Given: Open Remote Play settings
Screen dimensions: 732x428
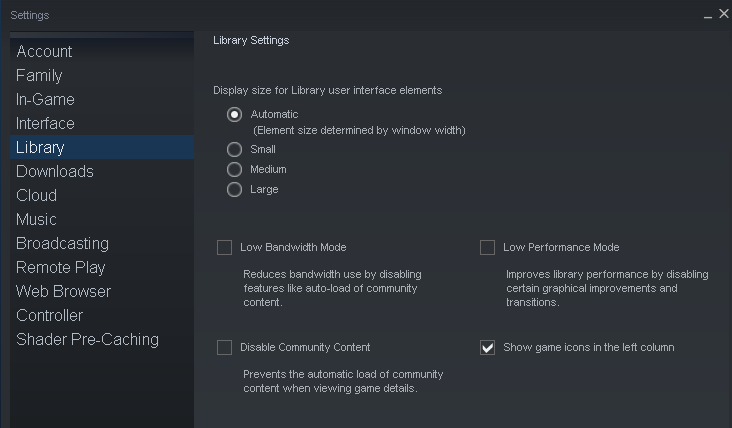Looking at the screenshot, I should tap(61, 268).
